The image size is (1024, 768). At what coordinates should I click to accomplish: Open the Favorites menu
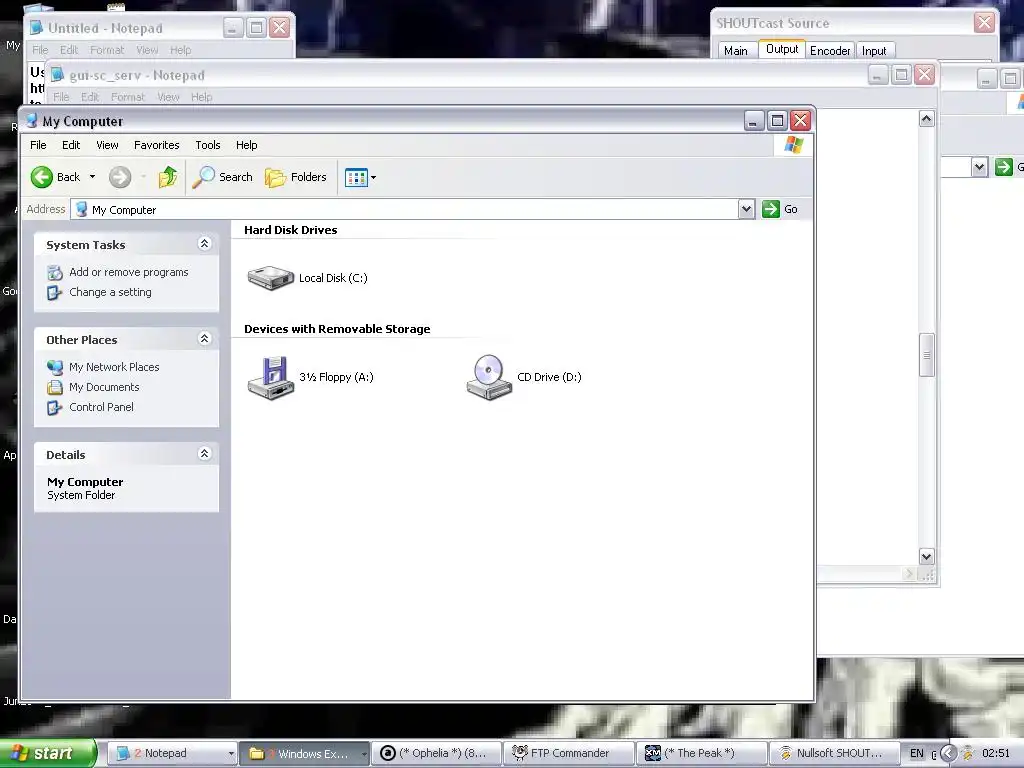pyautogui.click(x=156, y=145)
